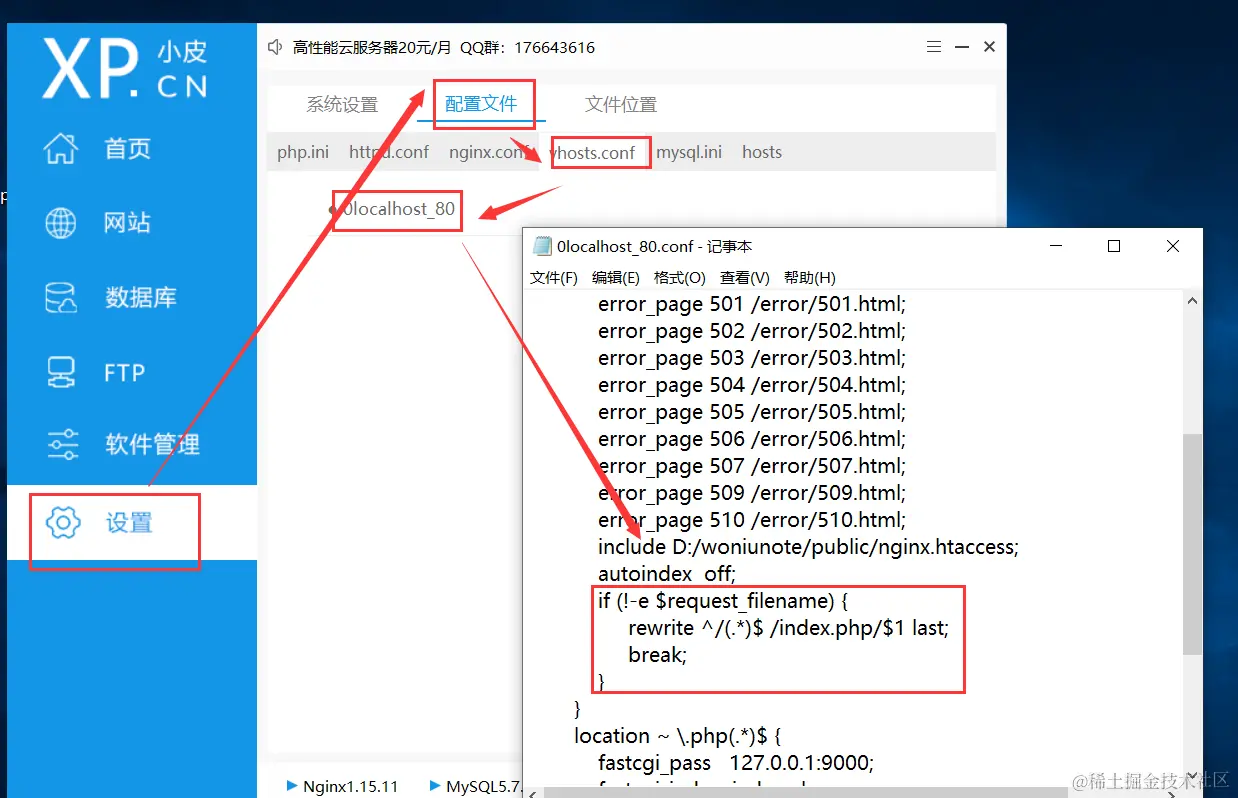
Task: Minimize the Notepad window
Action: [x=1055, y=246]
